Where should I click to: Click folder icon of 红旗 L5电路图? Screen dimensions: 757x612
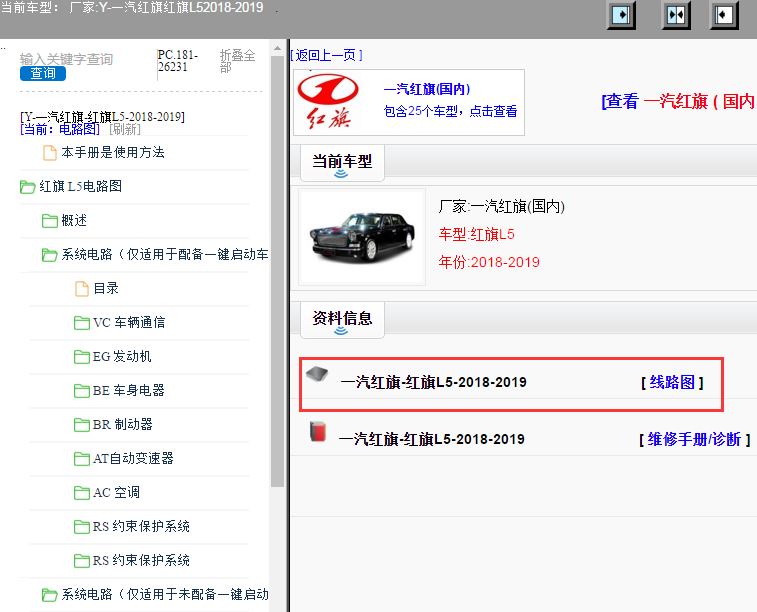(x=28, y=187)
